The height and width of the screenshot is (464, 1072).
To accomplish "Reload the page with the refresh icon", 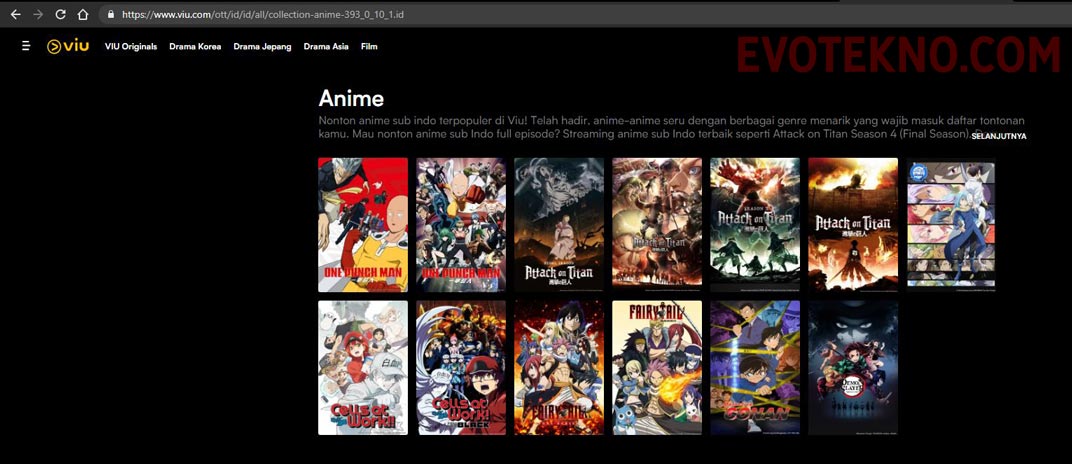I will click(60, 14).
